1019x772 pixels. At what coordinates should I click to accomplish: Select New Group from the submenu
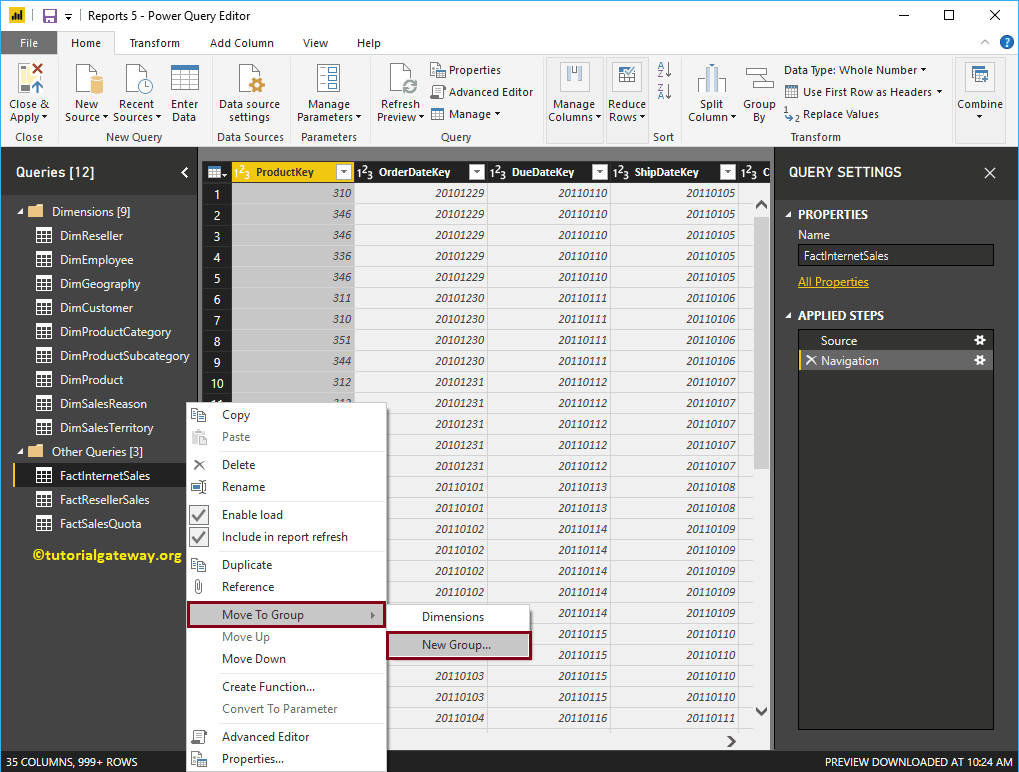tap(458, 645)
